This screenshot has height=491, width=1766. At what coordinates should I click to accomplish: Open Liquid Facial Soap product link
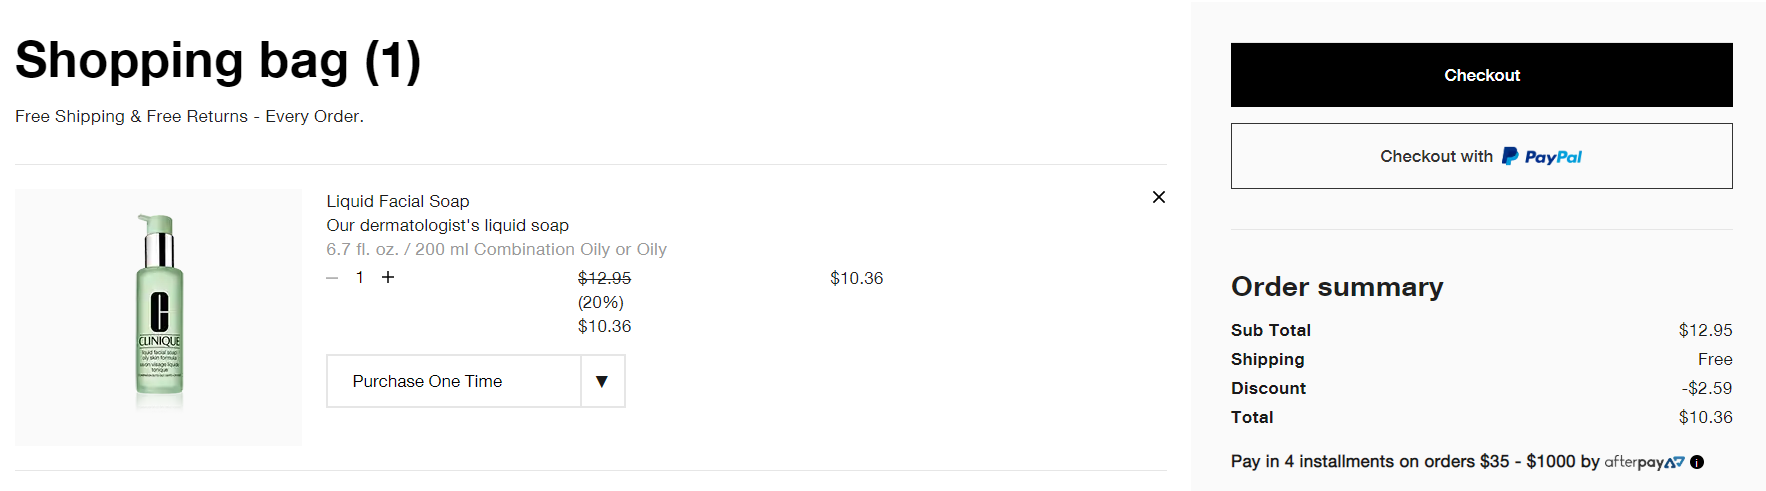(x=398, y=201)
